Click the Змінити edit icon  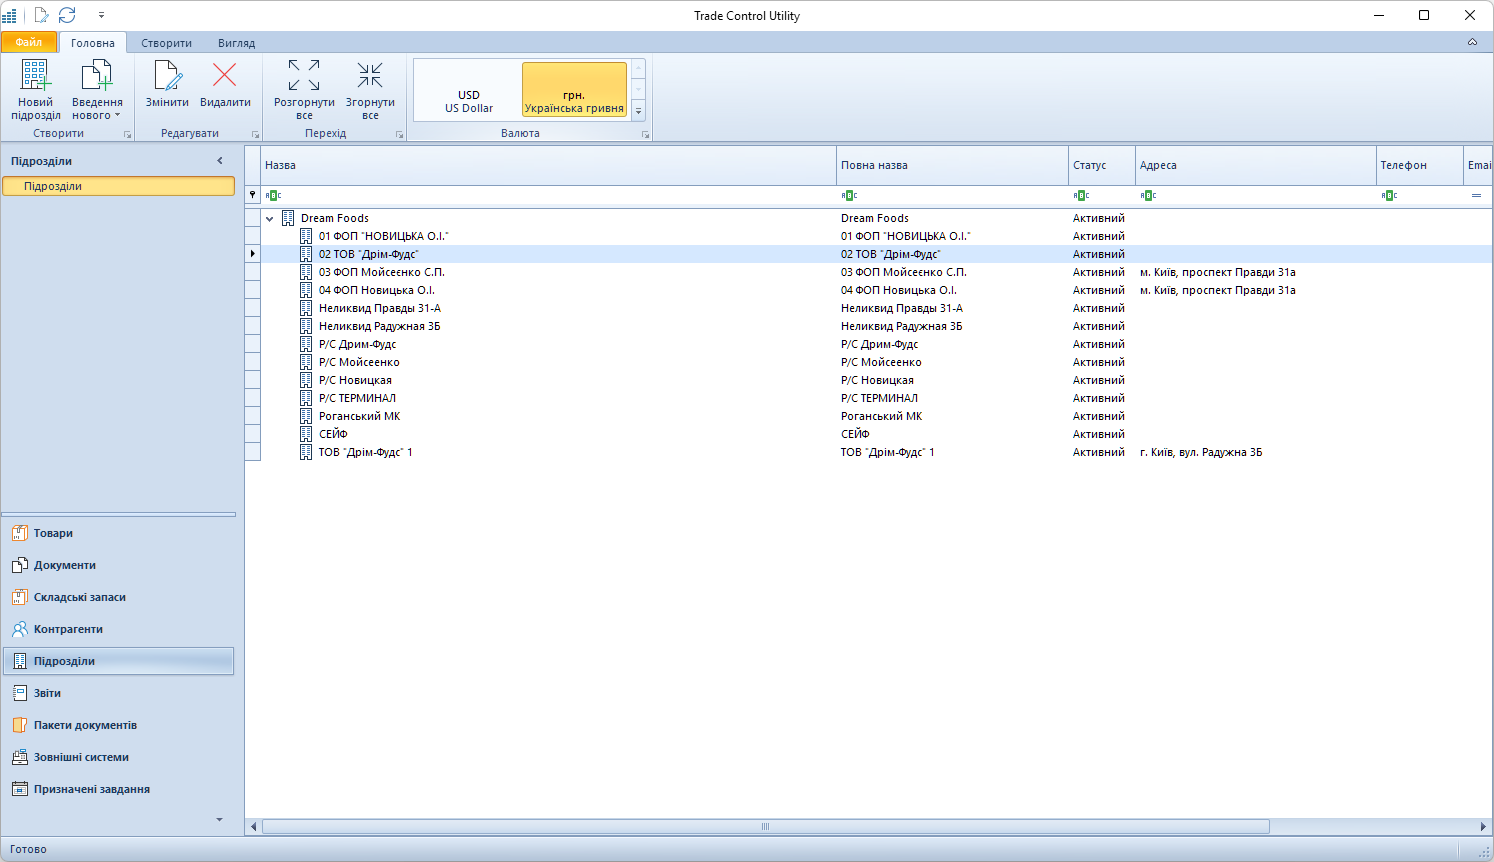click(x=167, y=78)
